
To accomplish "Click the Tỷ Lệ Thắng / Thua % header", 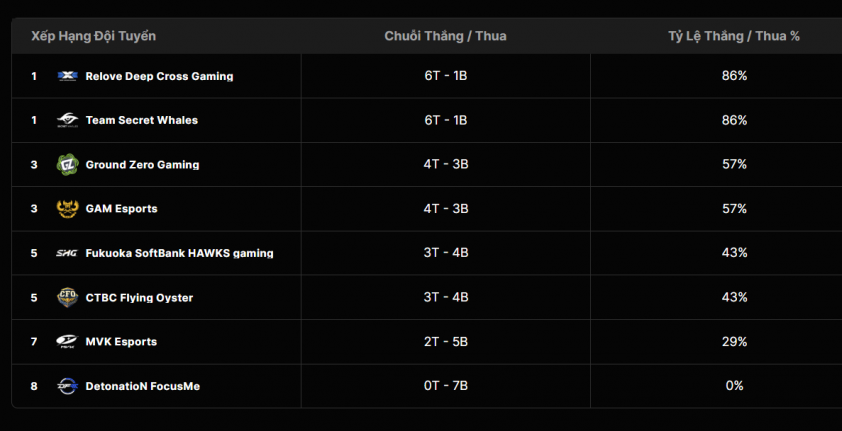I will click(734, 36).
